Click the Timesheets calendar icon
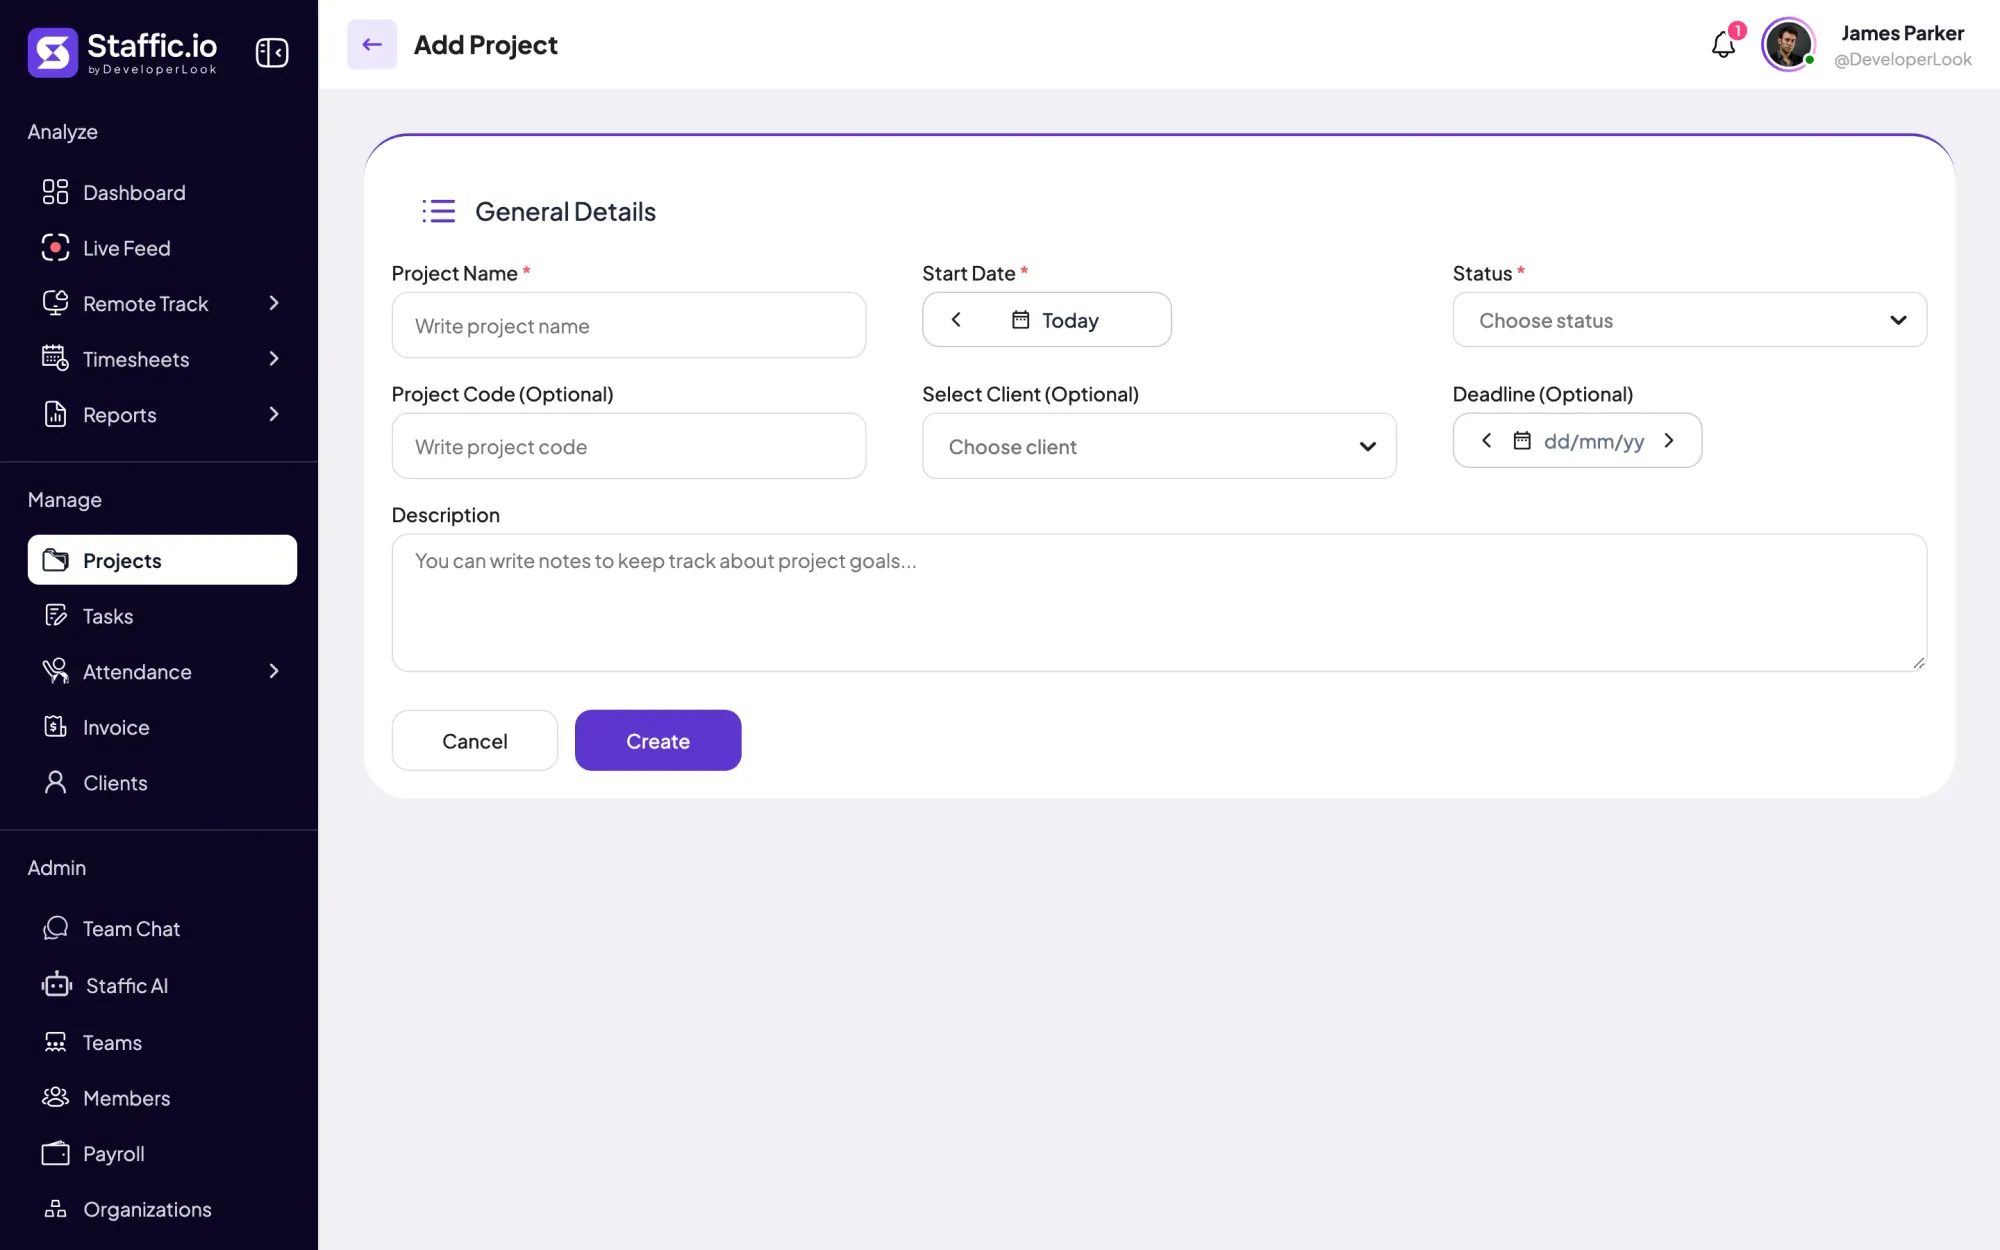Screen dimensions: 2000x1250 (55, 358)
